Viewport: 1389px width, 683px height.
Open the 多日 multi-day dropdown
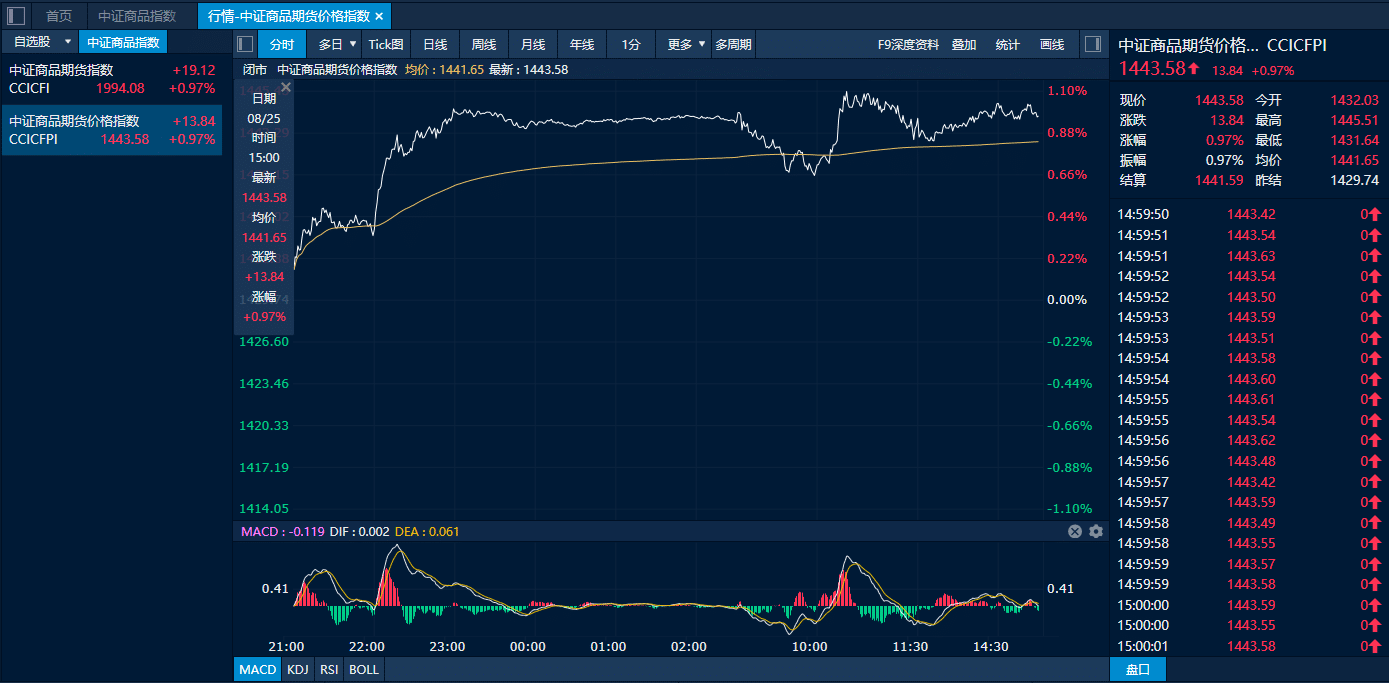pyautogui.click(x=352, y=44)
